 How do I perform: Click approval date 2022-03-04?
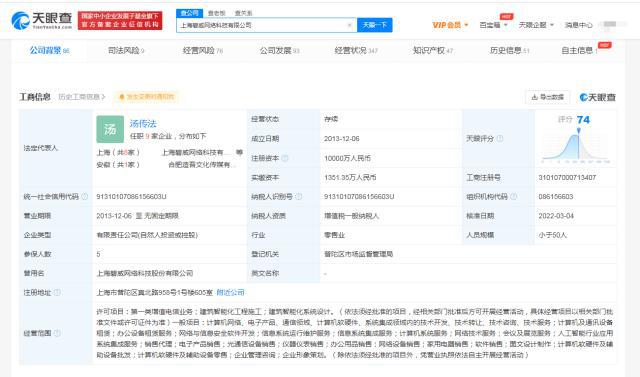coord(556,216)
